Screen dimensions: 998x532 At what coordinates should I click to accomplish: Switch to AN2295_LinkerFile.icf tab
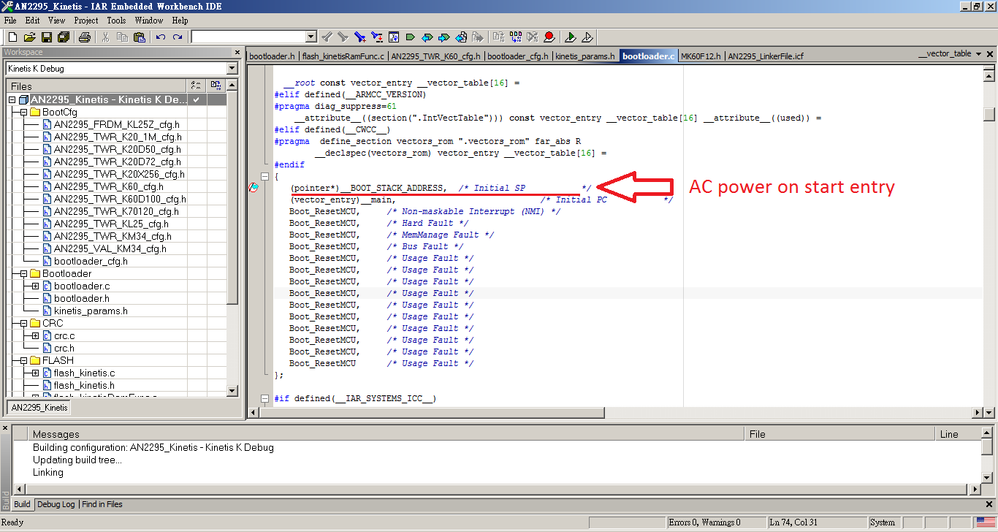click(766, 56)
